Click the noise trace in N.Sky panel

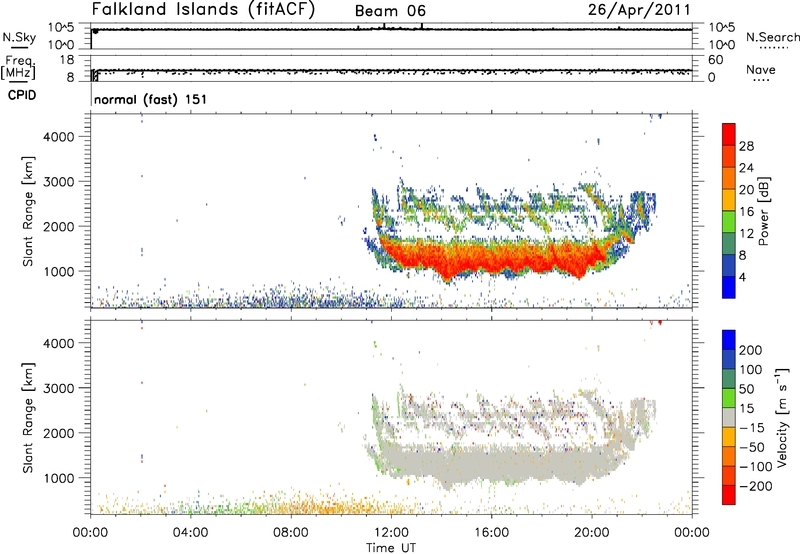coord(393,30)
